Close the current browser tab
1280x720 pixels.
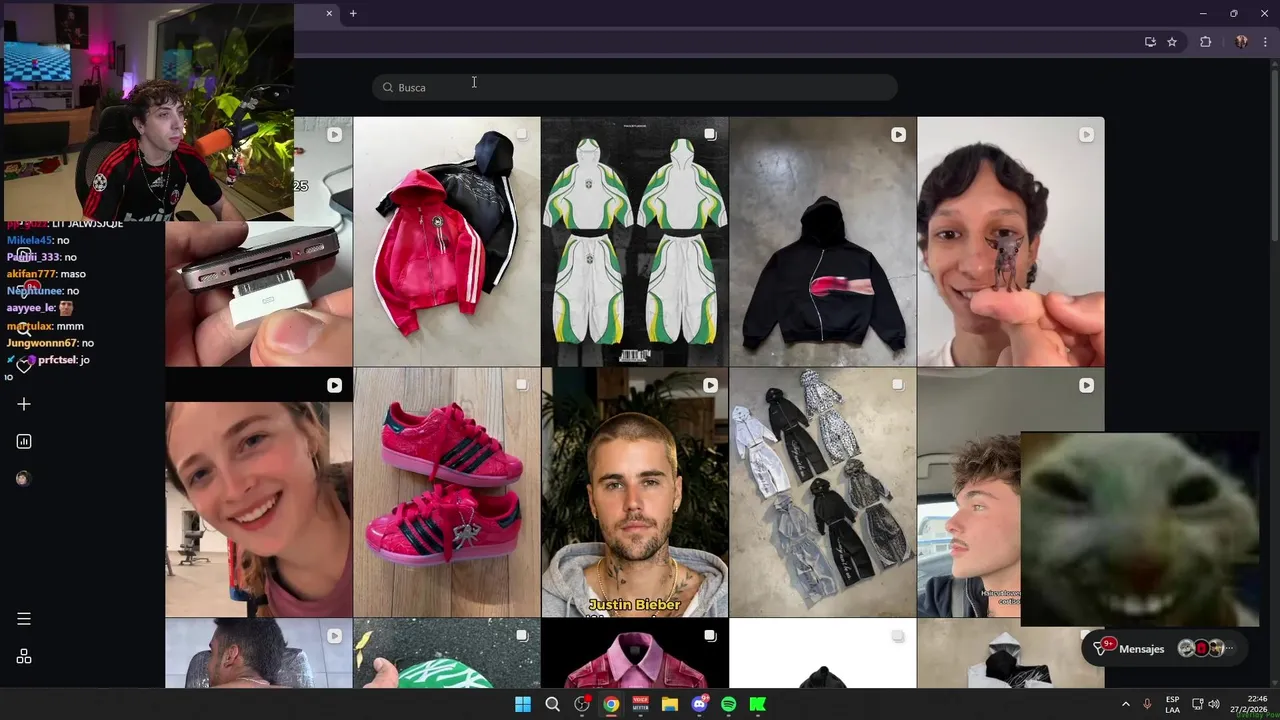[329, 13]
